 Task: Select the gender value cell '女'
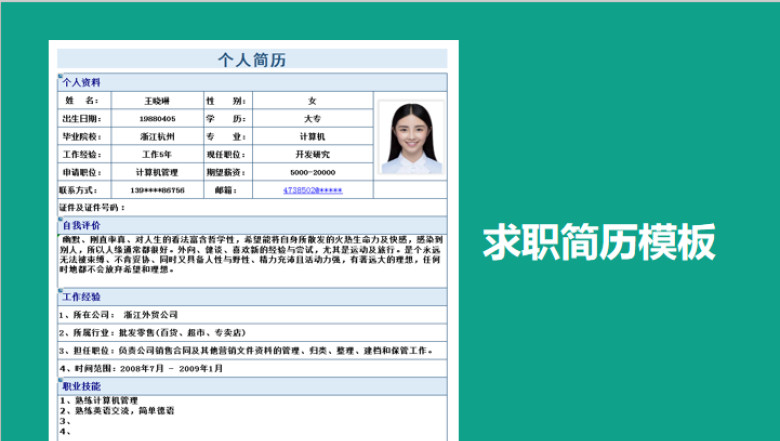click(312, 100)
